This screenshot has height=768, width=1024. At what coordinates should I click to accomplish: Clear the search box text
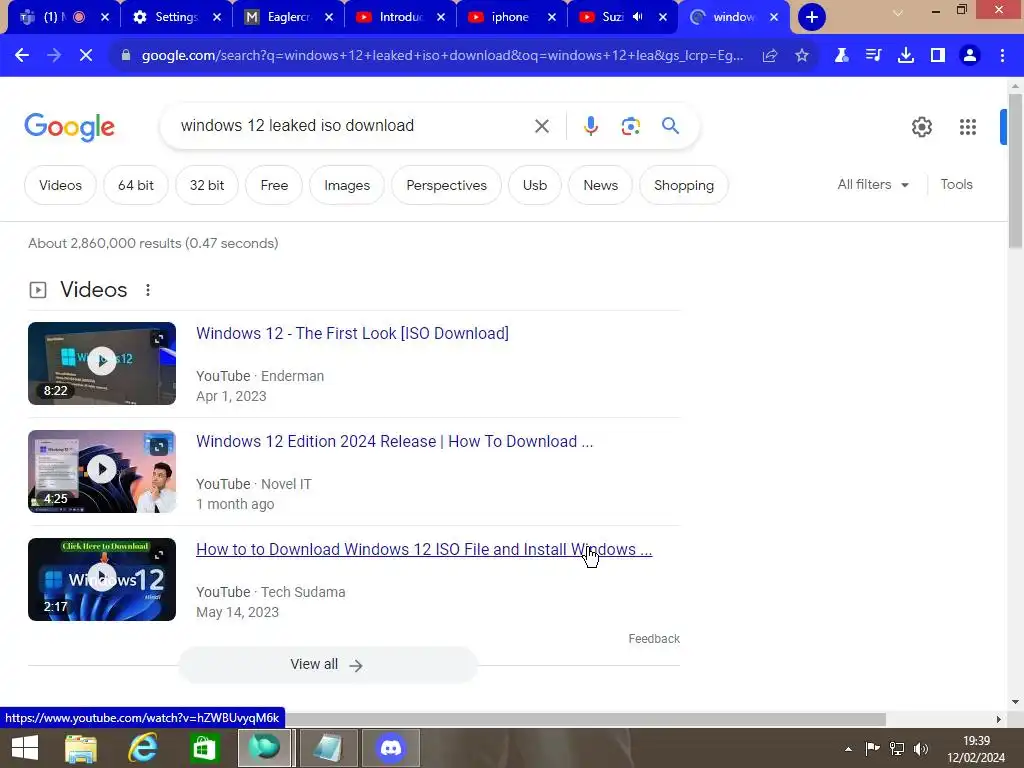pos(541,126)
